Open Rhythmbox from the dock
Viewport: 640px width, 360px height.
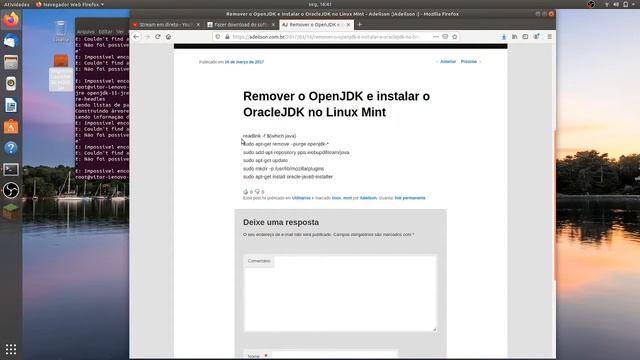click(11, 84)
